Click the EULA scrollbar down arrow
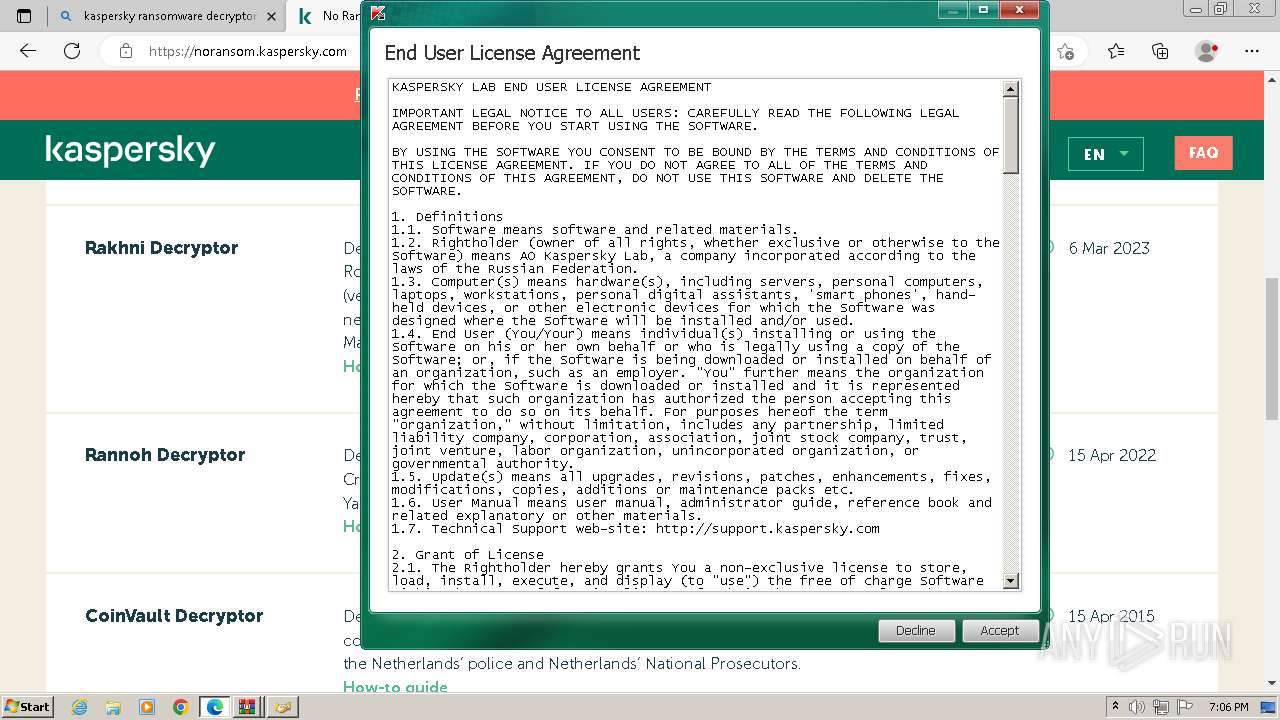Viewport: 1280px width, 720px height. point(1010,580)
